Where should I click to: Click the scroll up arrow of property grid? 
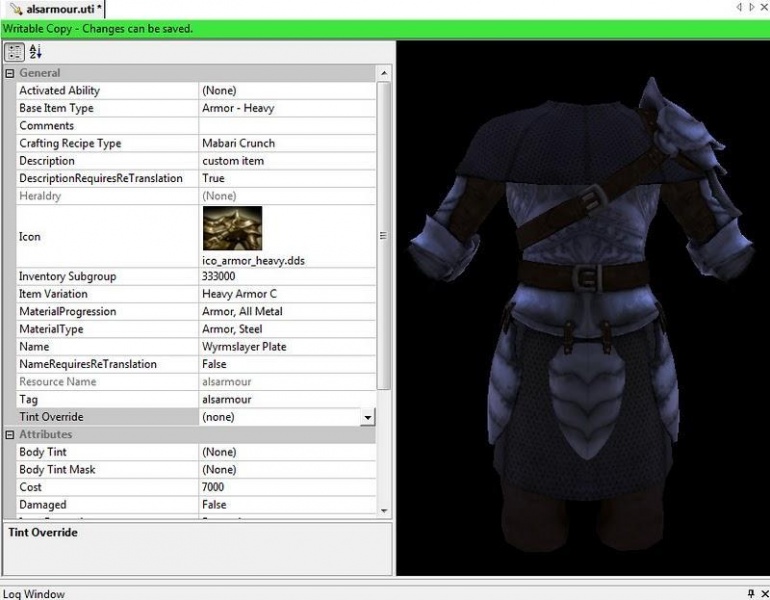(384, 73)
